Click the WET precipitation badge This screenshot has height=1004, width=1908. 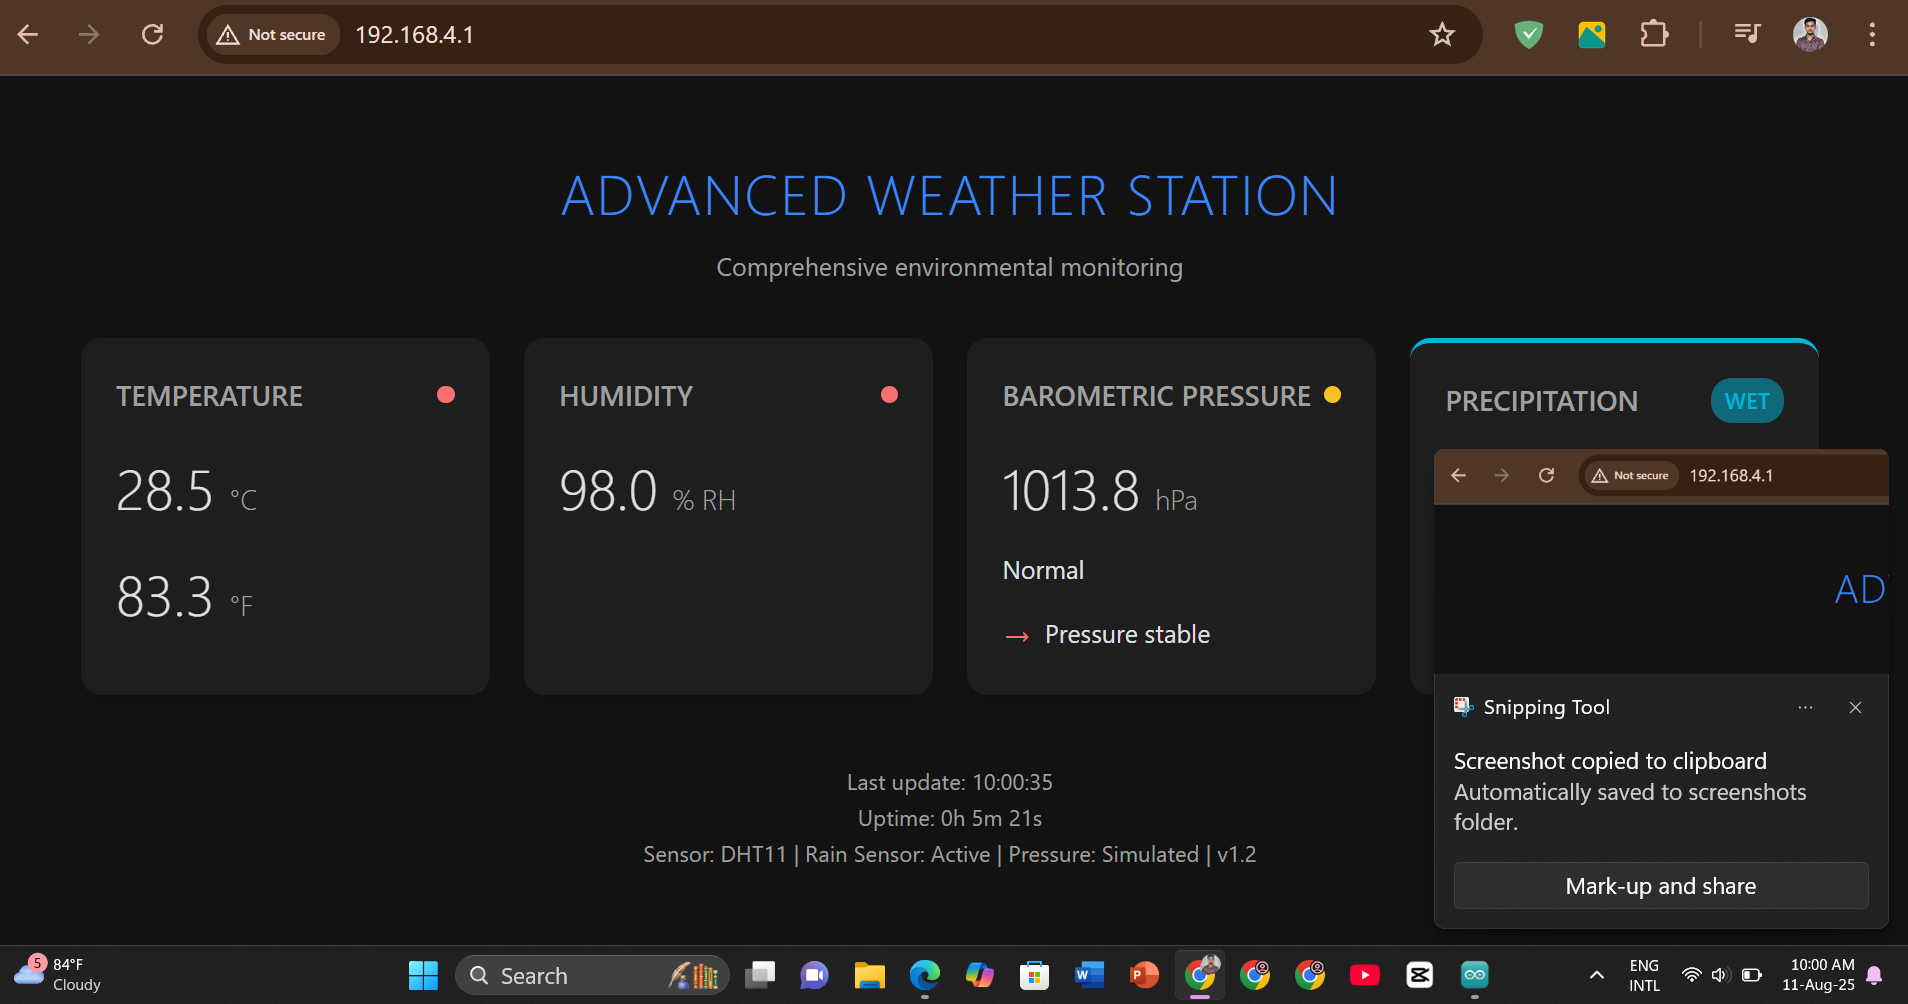click(x=1747, y=401)
